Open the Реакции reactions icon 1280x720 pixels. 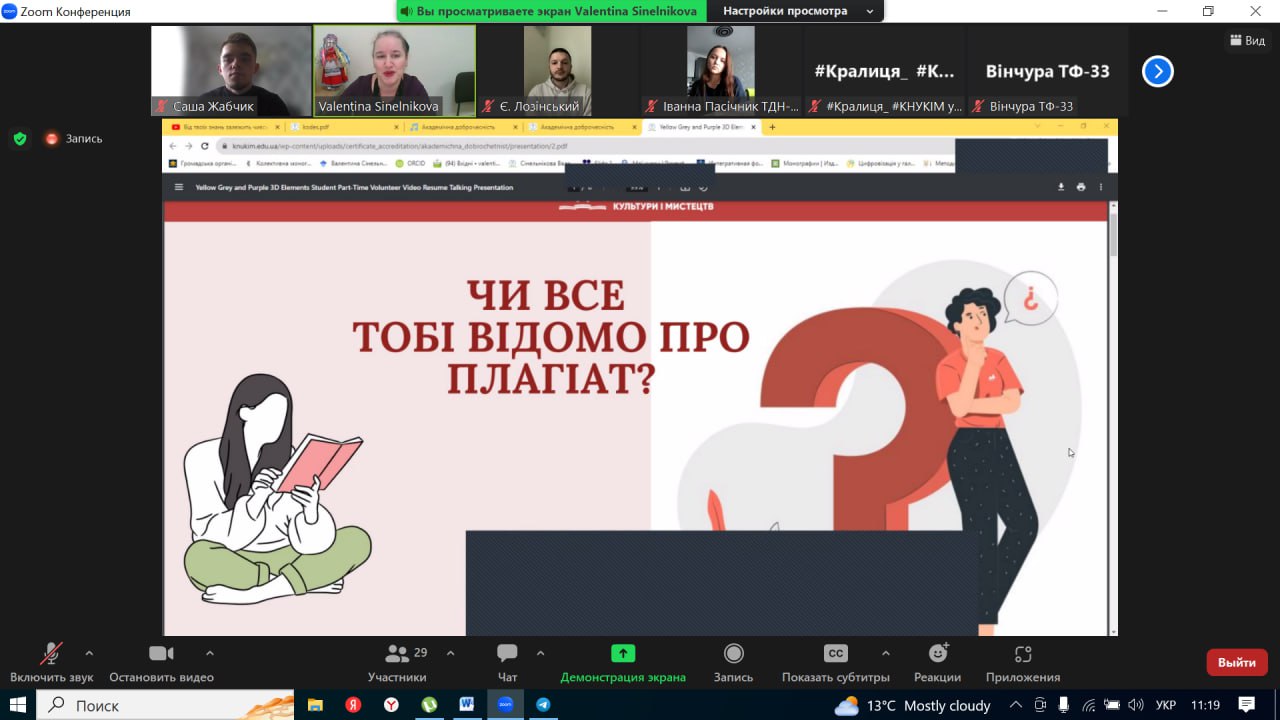click(938, 654)
